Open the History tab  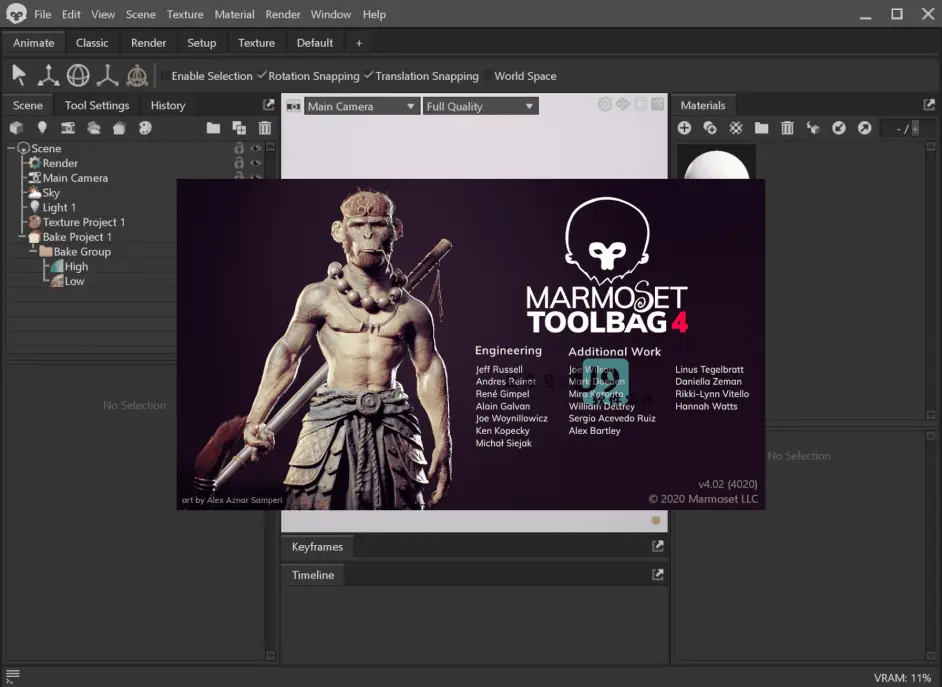pyautogui.click(x=168, y=105)
